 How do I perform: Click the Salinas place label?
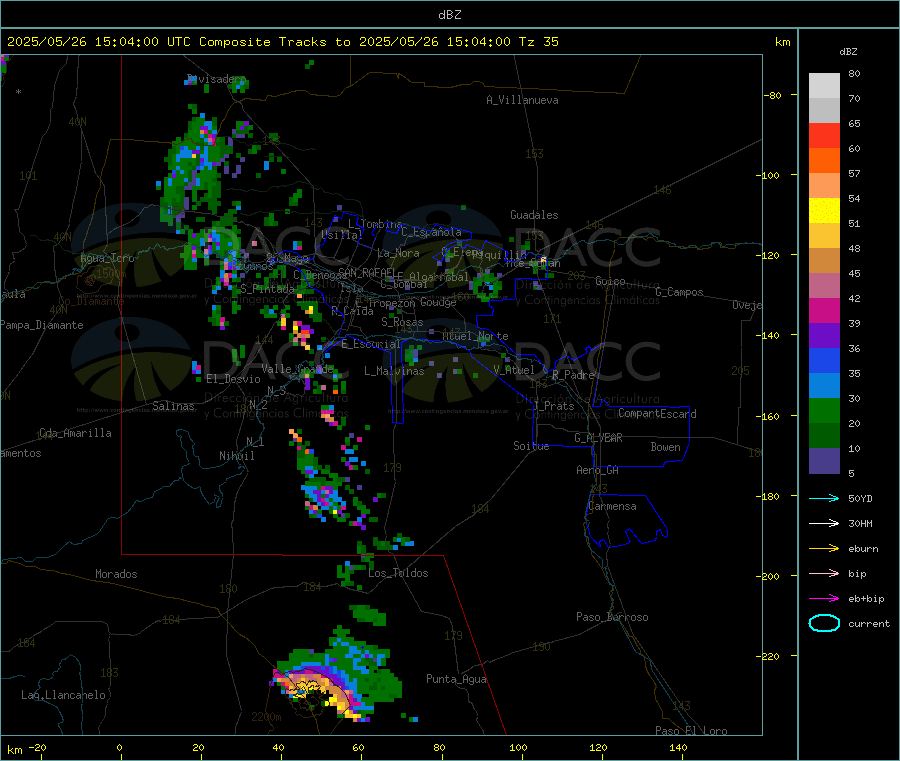click(x=173, y=406)
